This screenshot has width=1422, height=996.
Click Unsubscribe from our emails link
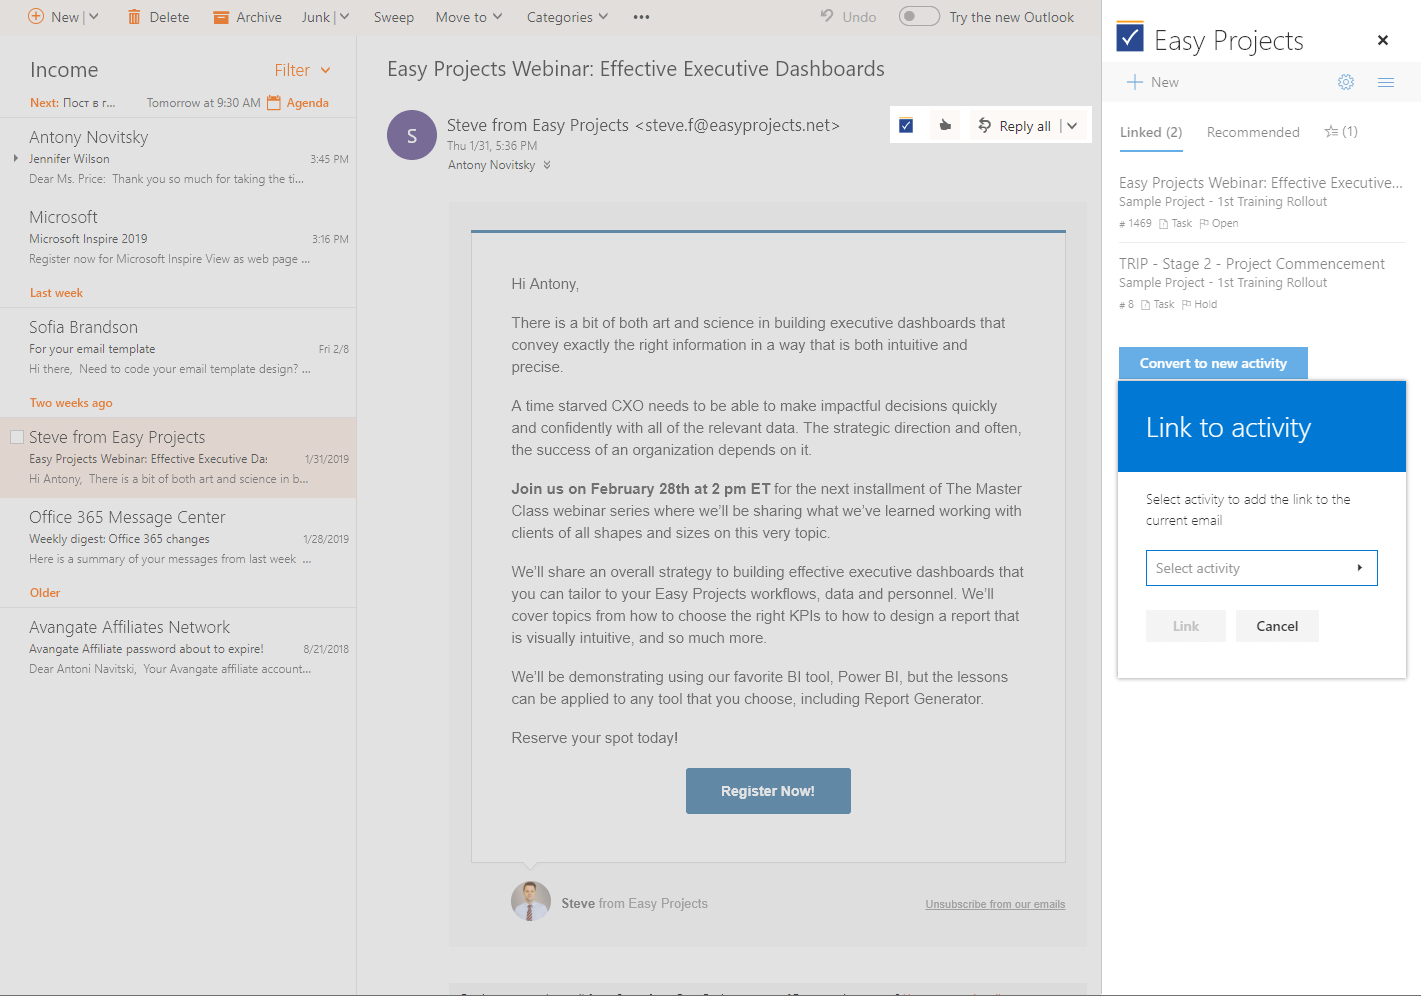coord(995,904)
